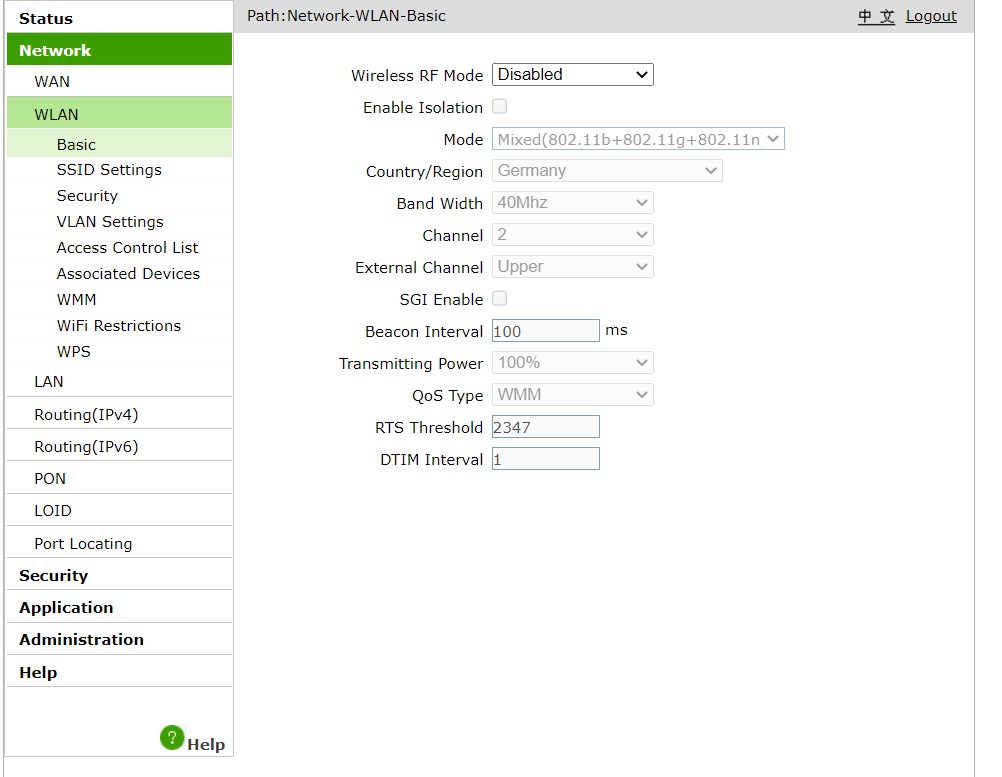This screenshot has width=1002, height=777.
Task: Select SSID Settings in the sidebar
Action: tap(109, 170)
